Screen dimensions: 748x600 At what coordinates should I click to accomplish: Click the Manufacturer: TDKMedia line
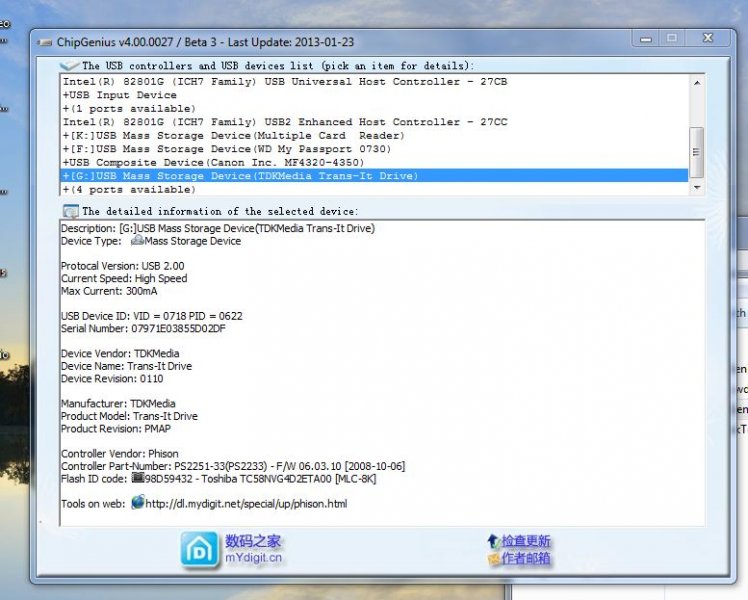118,403
